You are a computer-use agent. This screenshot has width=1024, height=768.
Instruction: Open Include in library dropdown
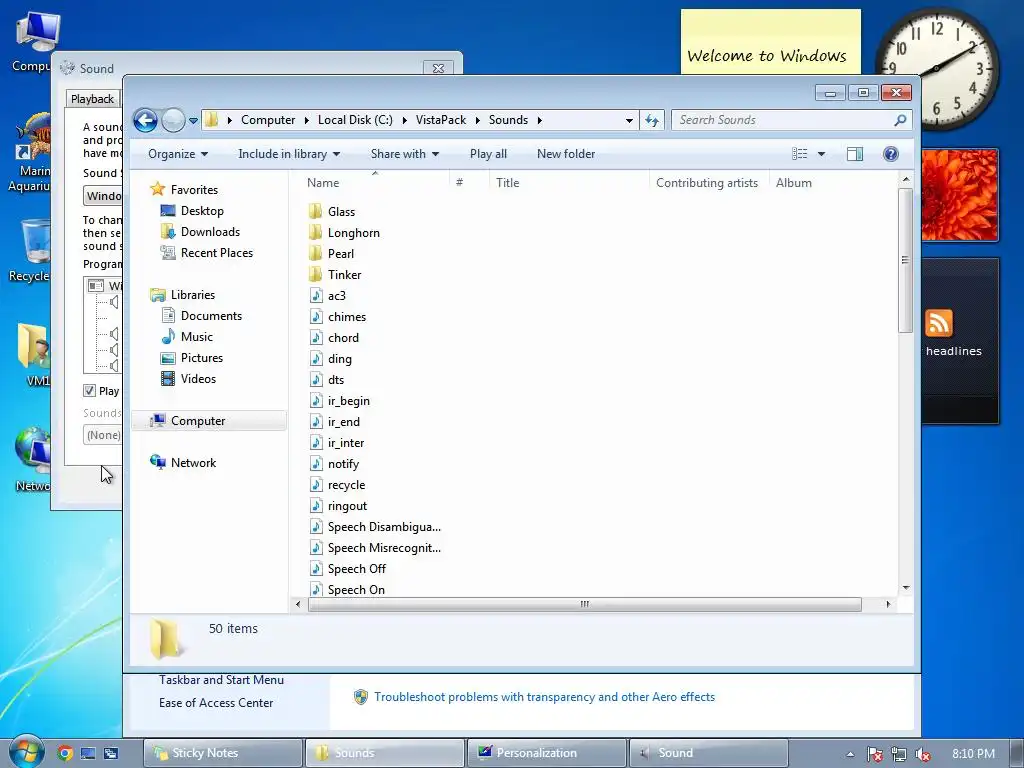coord(289,154)
